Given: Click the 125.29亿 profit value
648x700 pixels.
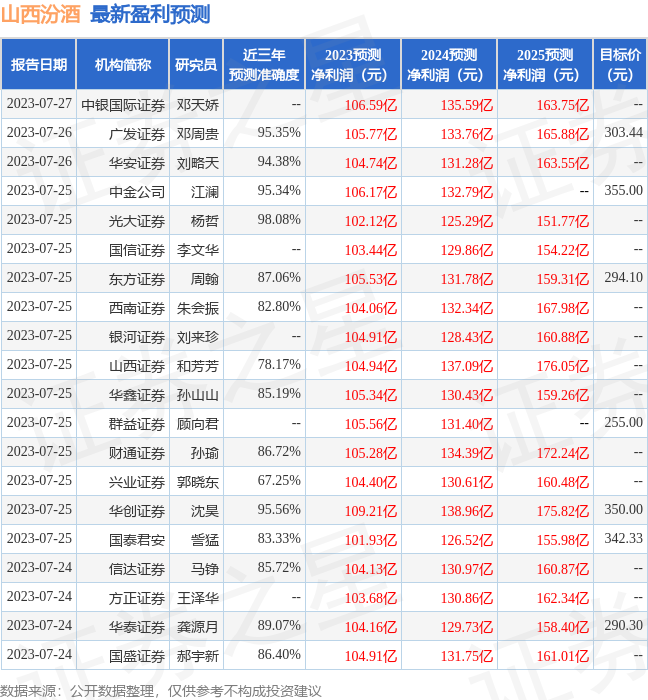Looking at the screenshot, I should pyautogui.click(x=467, y=221).
